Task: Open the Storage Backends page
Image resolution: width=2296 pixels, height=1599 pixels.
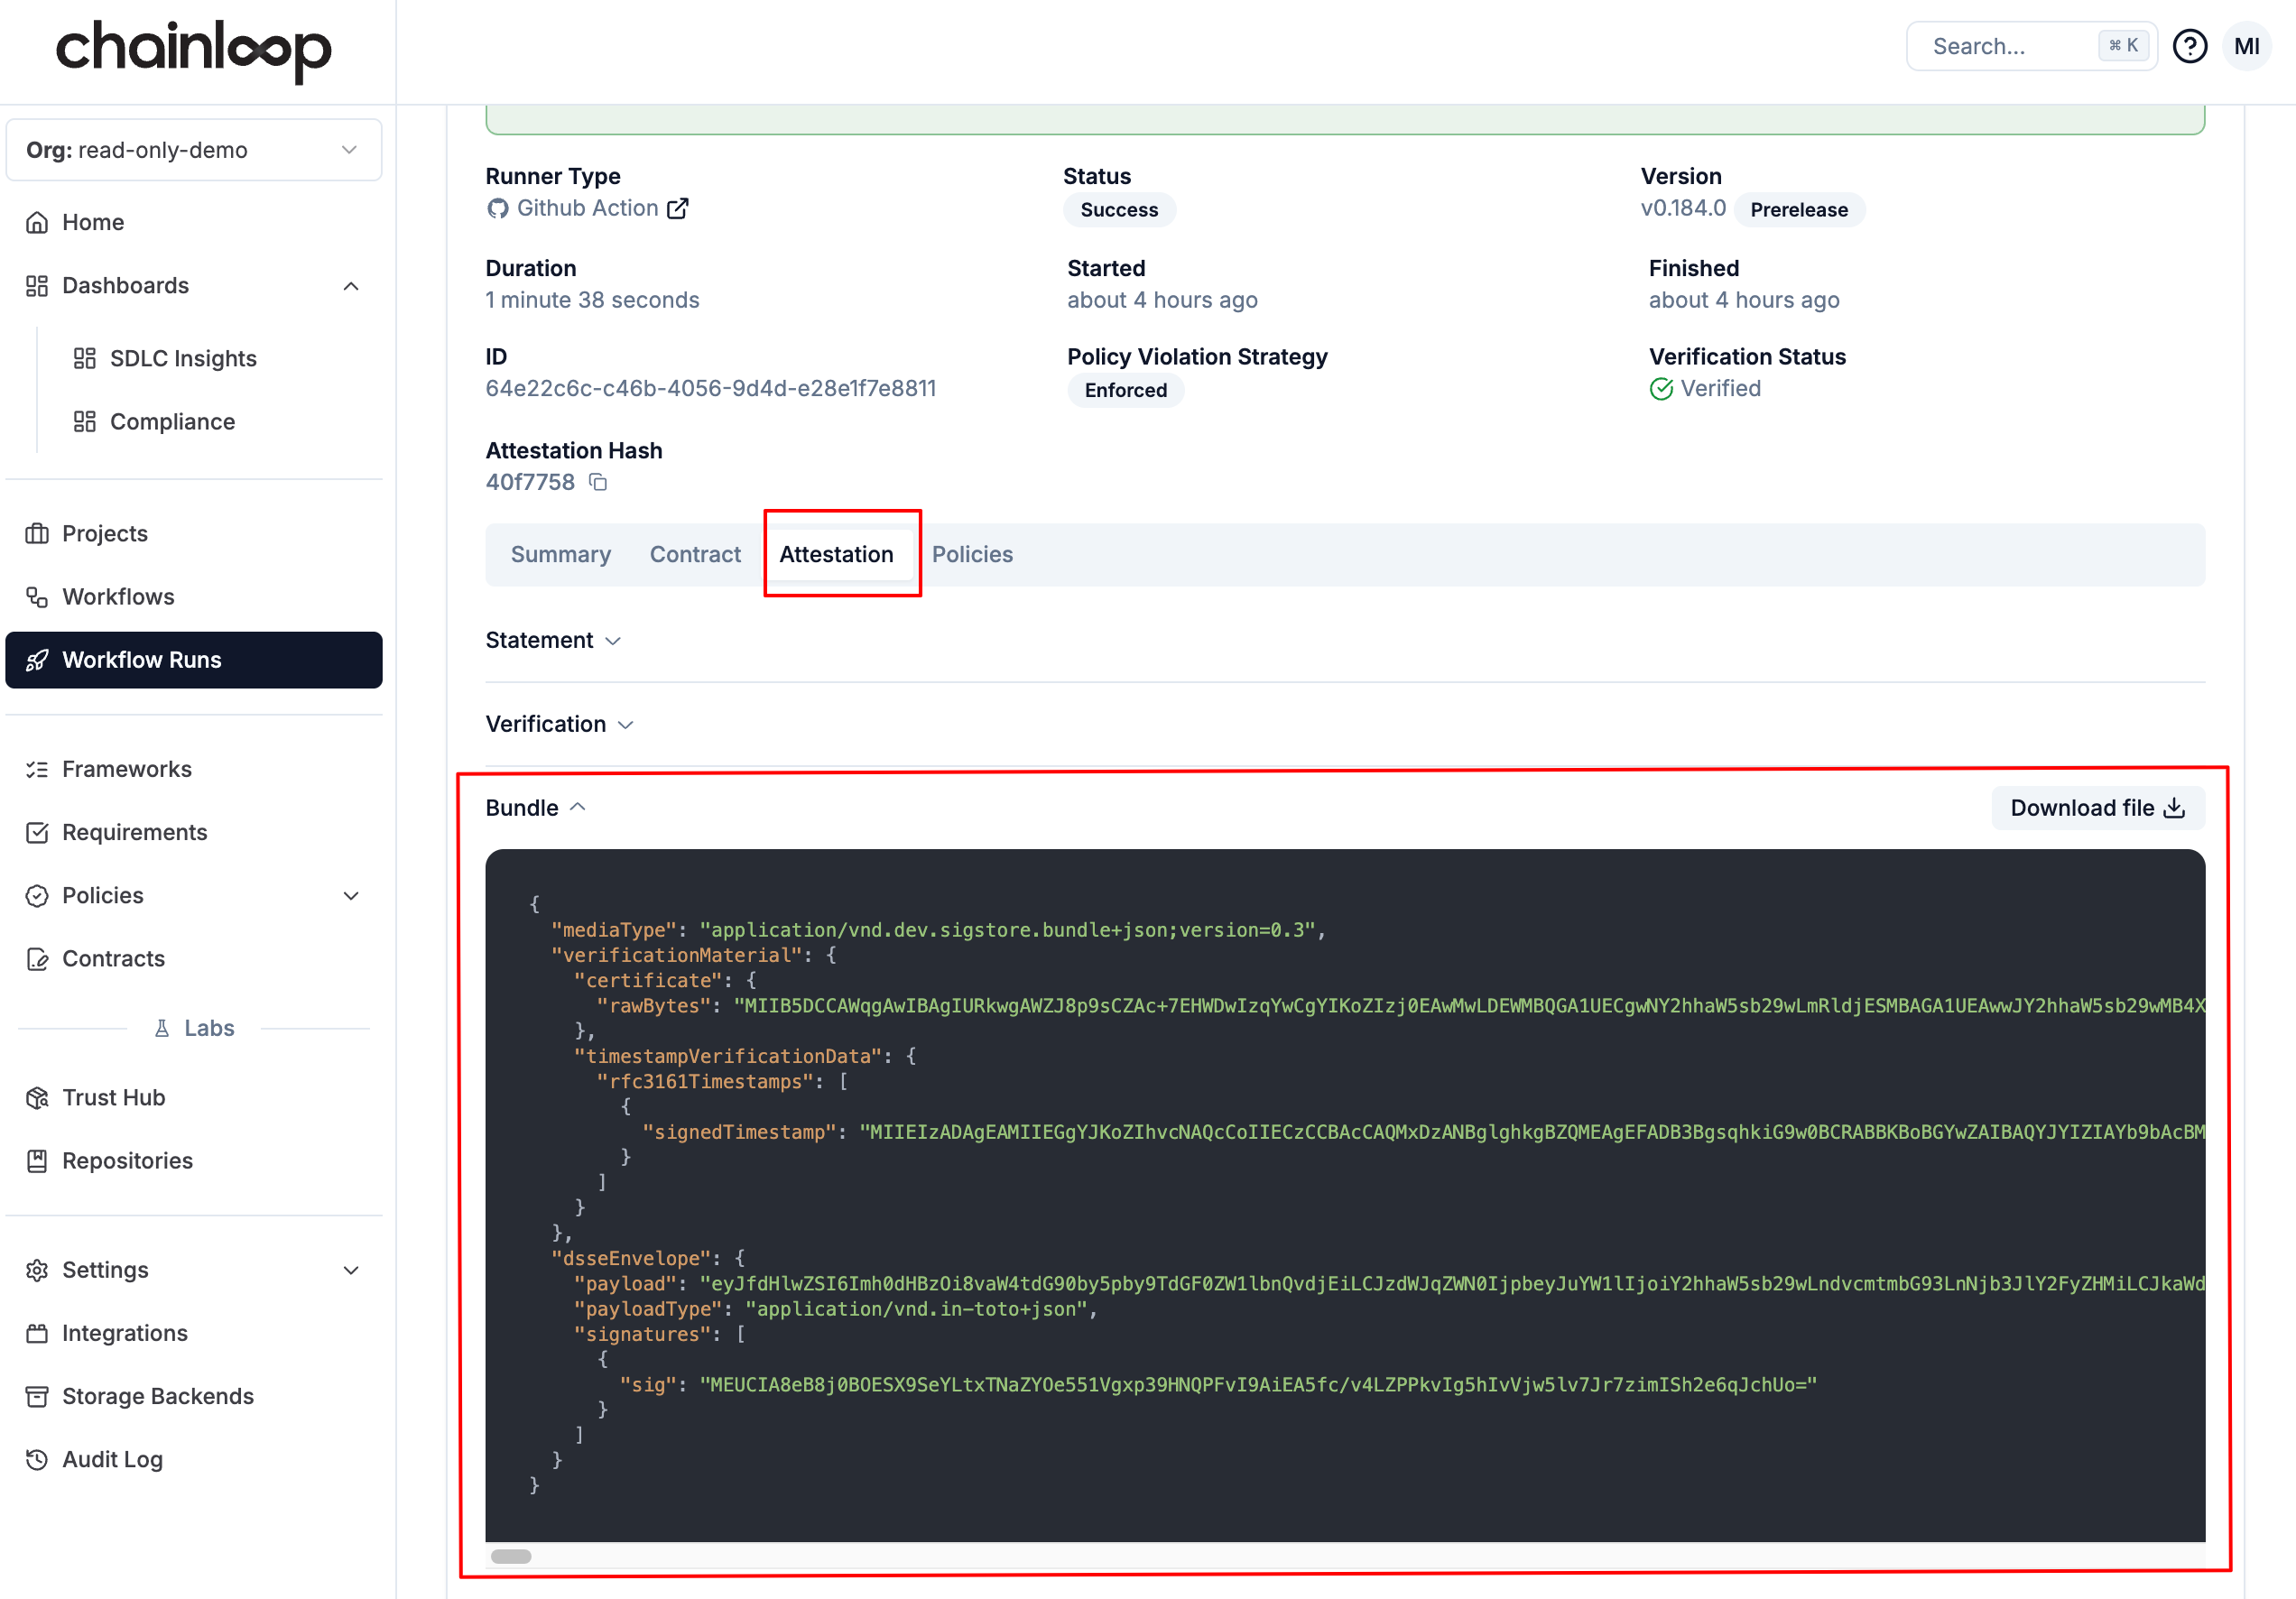Action: [193, 1396]
